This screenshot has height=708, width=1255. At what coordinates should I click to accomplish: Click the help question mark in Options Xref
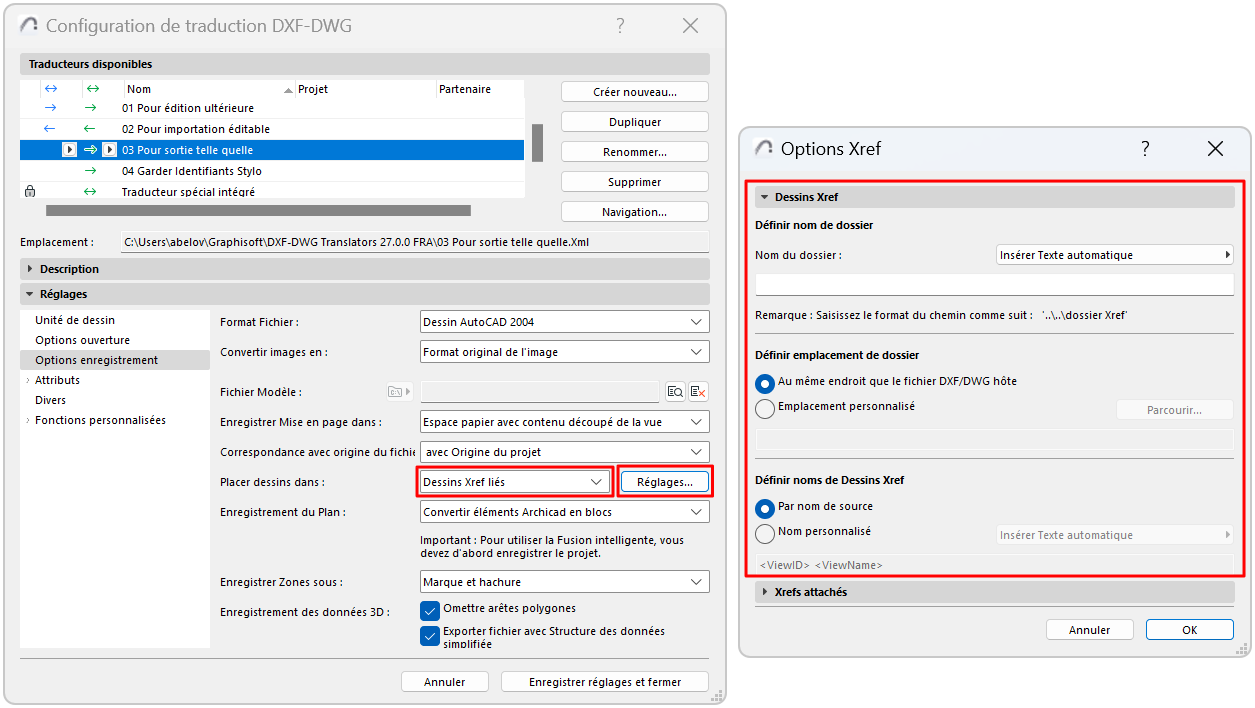click(1145, 149)
